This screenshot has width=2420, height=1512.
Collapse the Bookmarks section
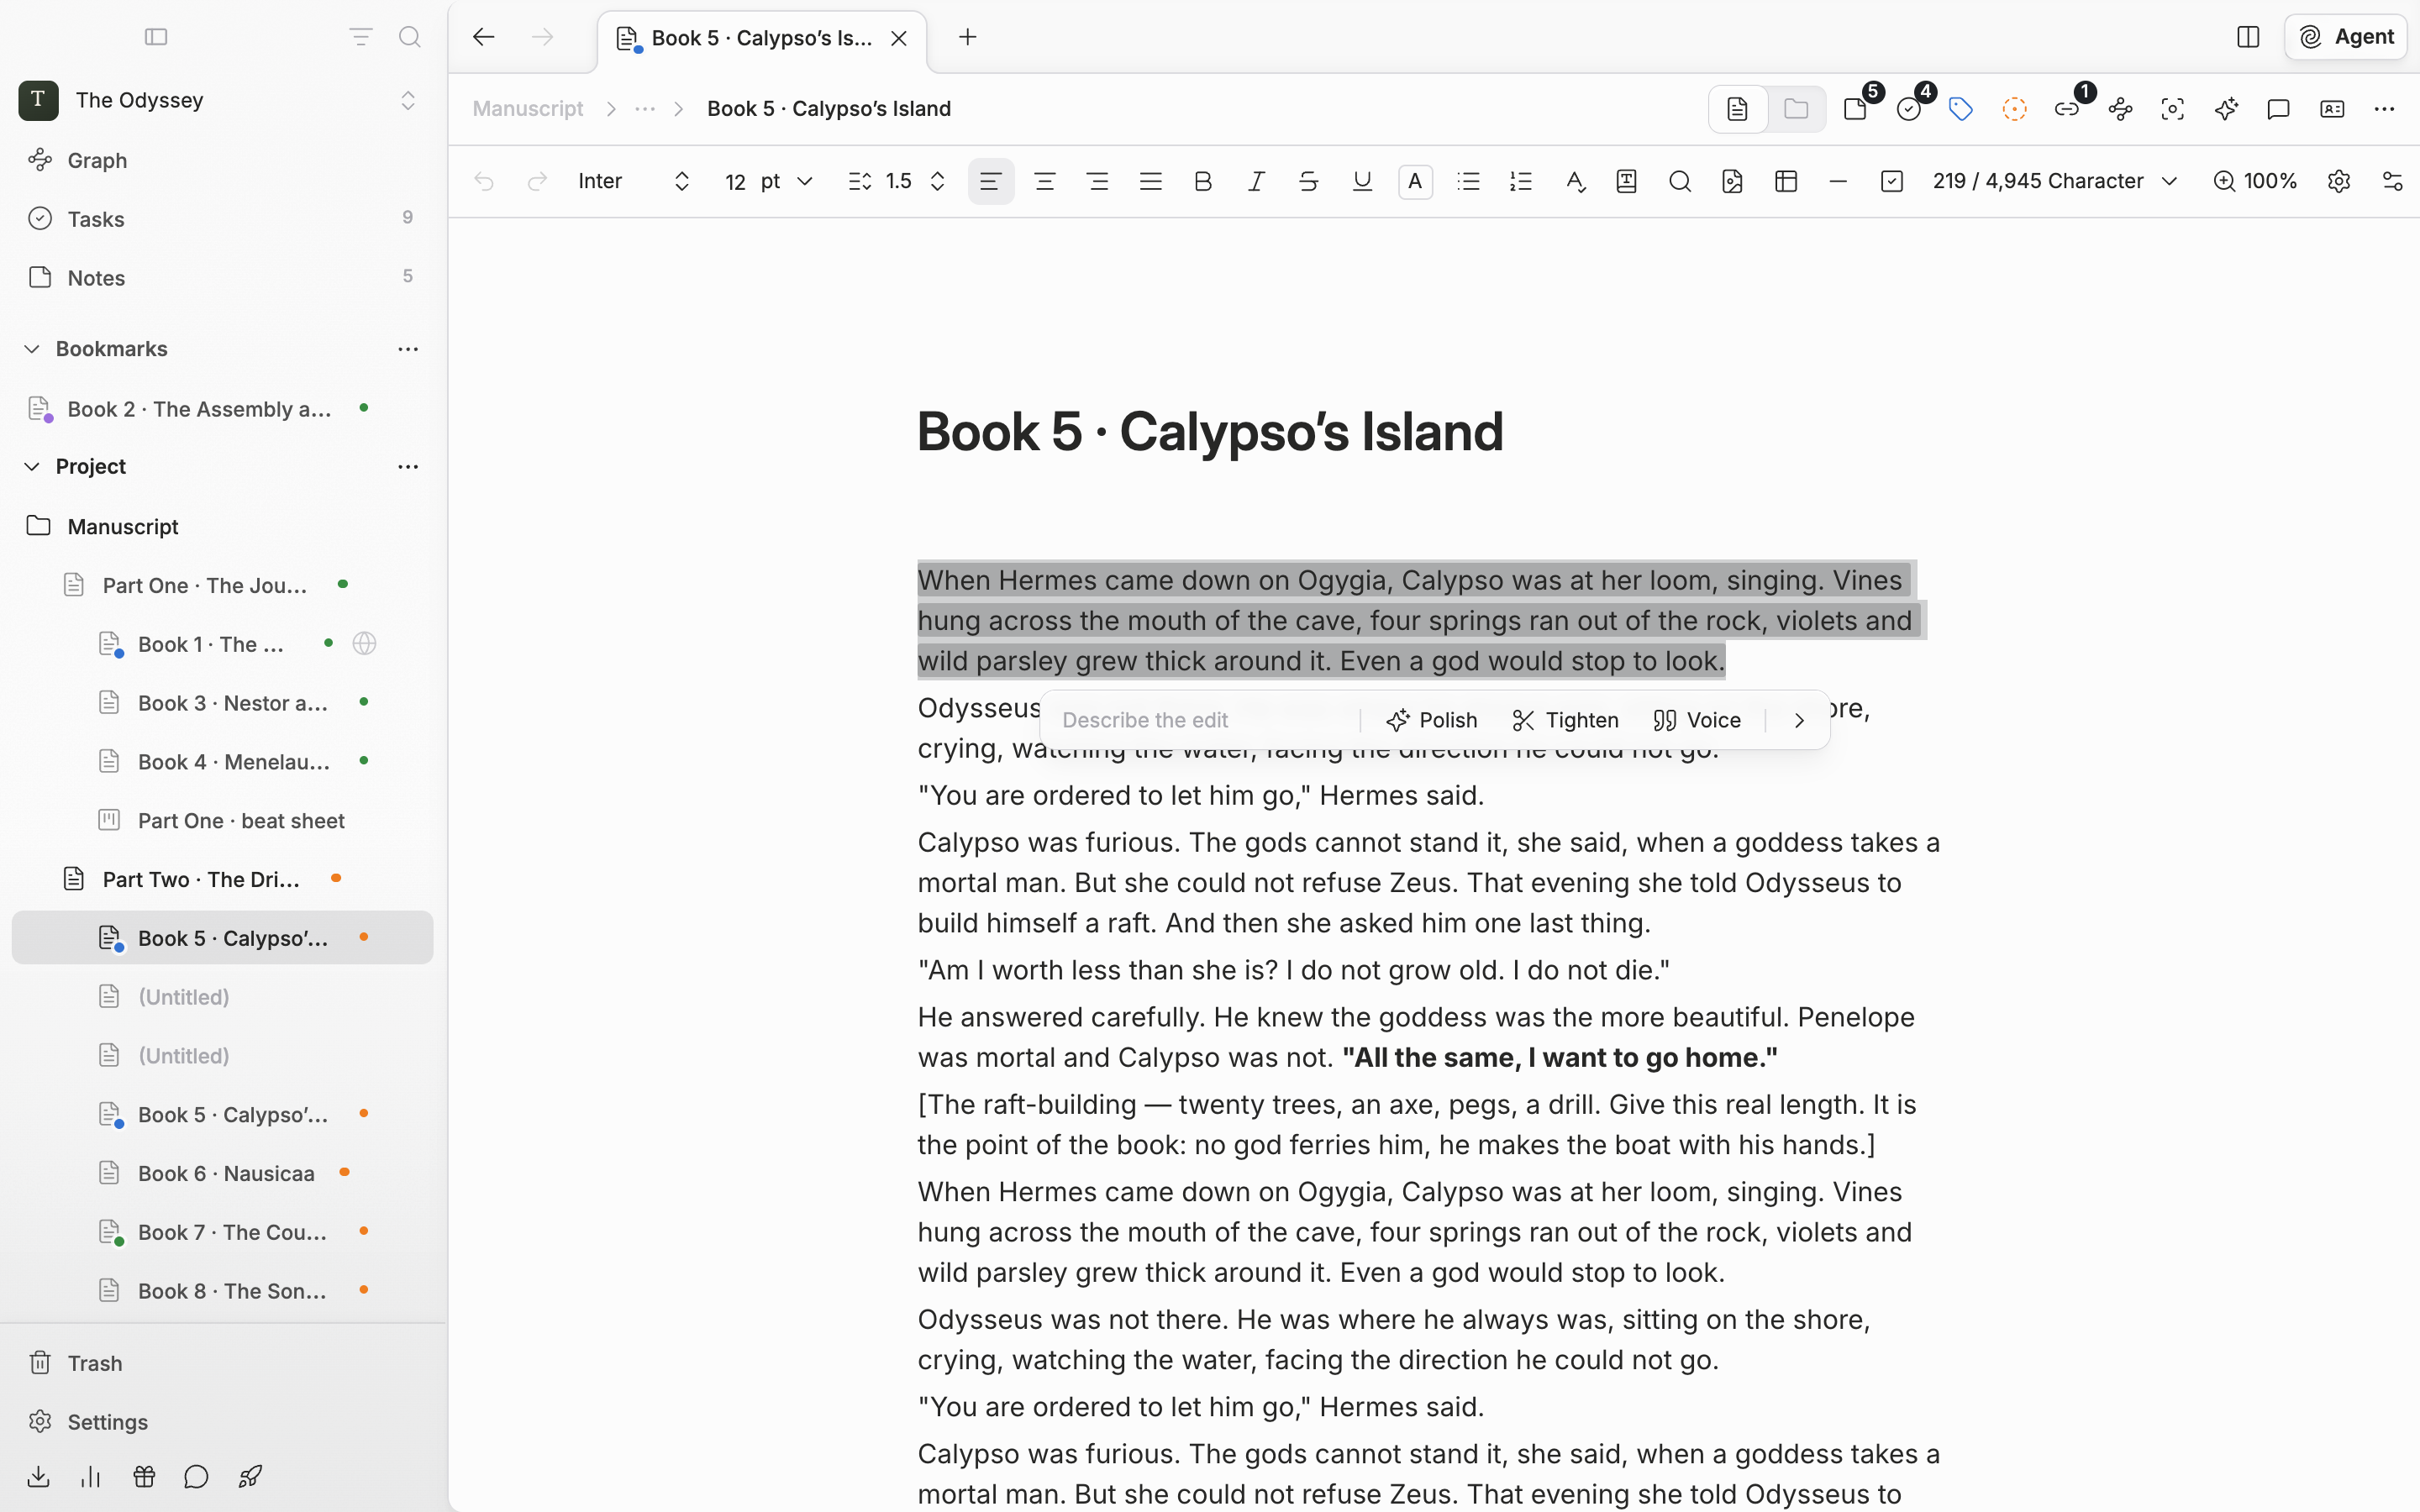tap(32, 349)
